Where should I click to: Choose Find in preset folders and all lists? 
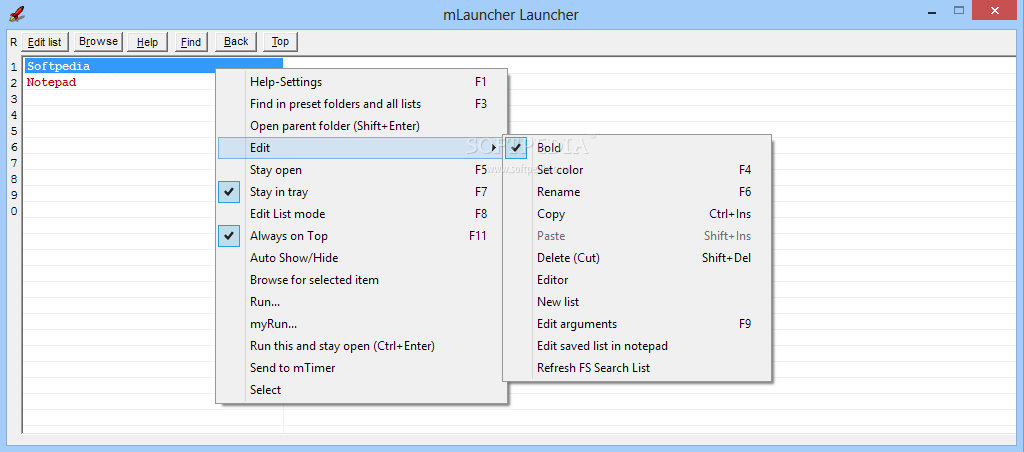point(362,104)
